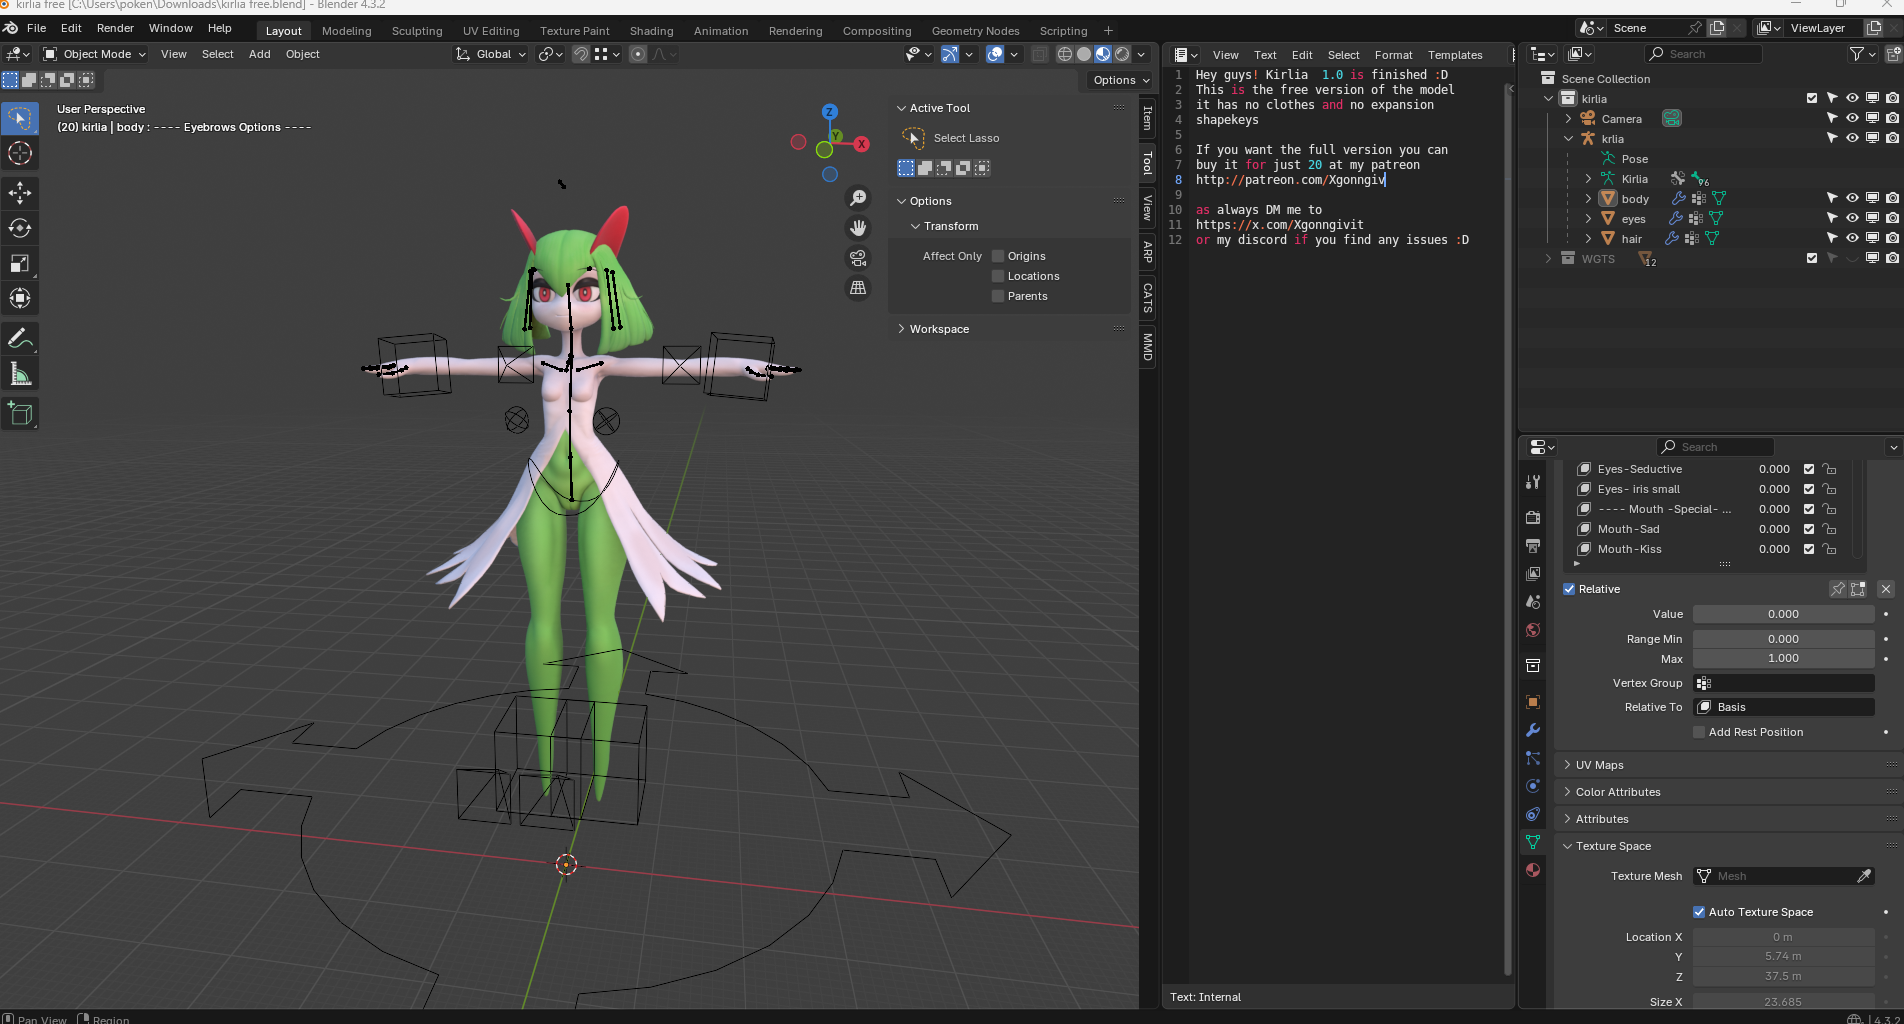1904x1024 pixels.
Task: Click the viewport Options button
Action: pyautogui.click(x=1121, y=80)
